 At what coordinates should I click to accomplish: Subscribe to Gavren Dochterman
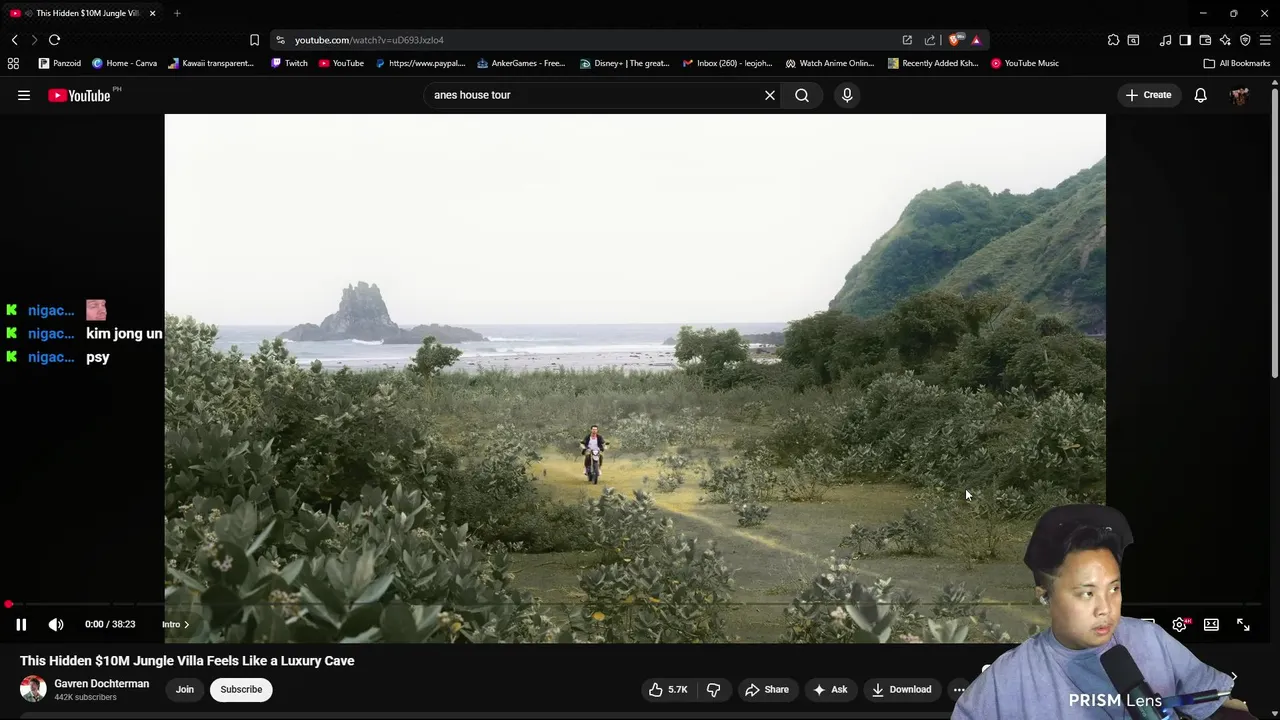241,689
